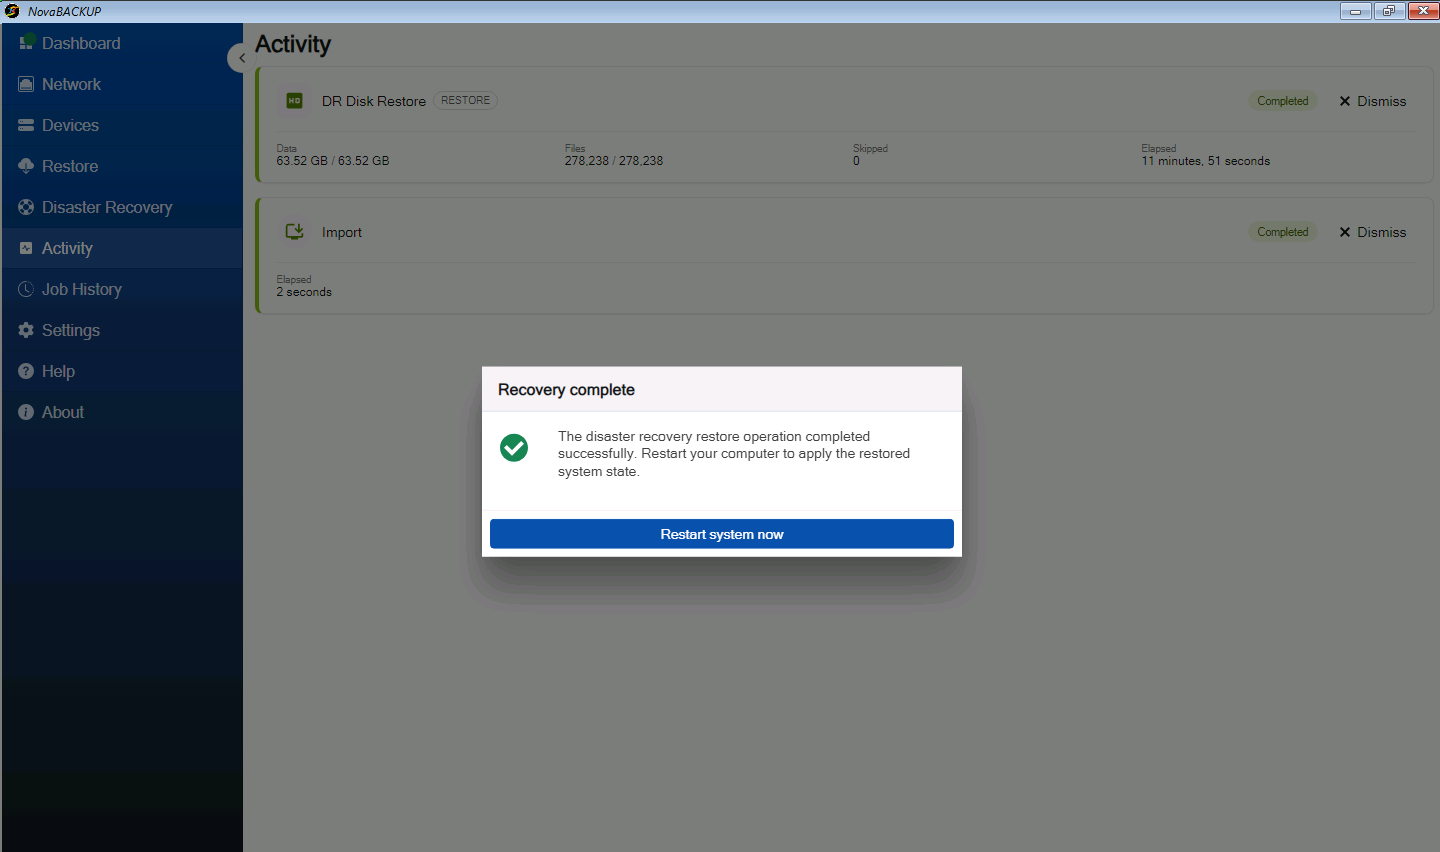1440x852 pixels.
Task: Click the Network sidebar icon
Action: click(26, 84)
